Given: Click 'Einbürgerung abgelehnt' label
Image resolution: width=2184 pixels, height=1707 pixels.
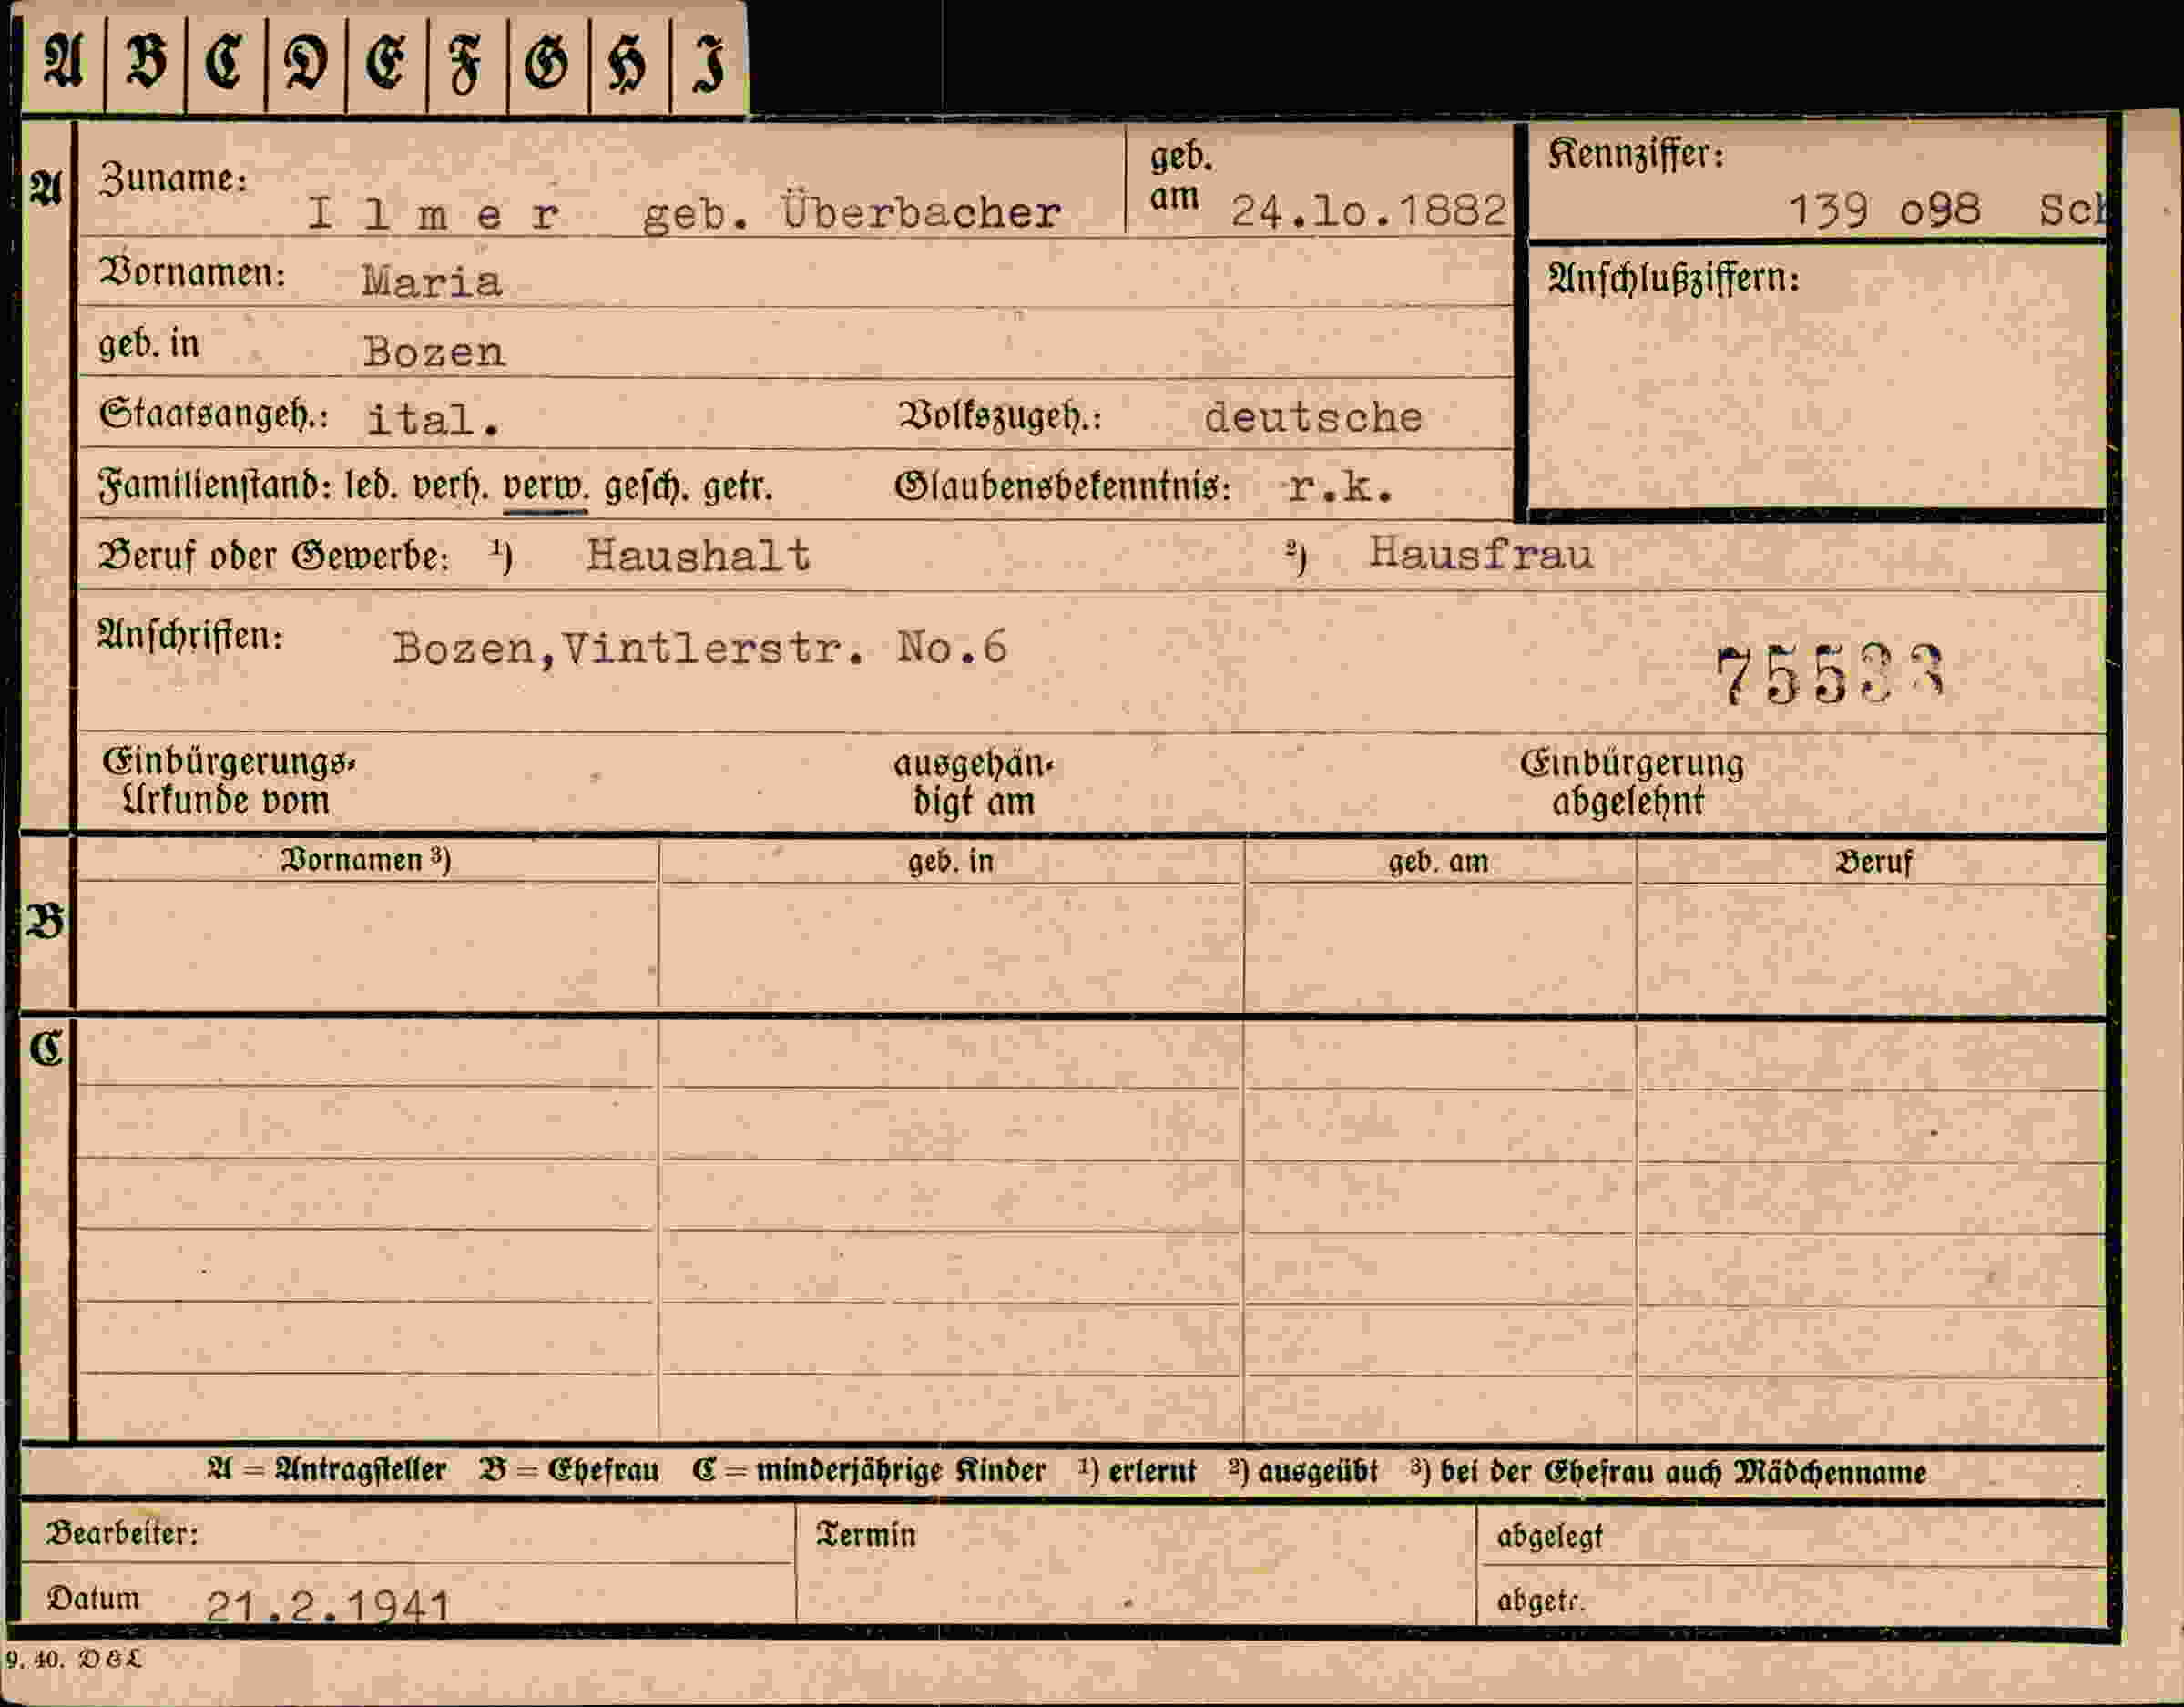Looking at the screenshot, I should pyautogui.click(x=1632, y=783).
